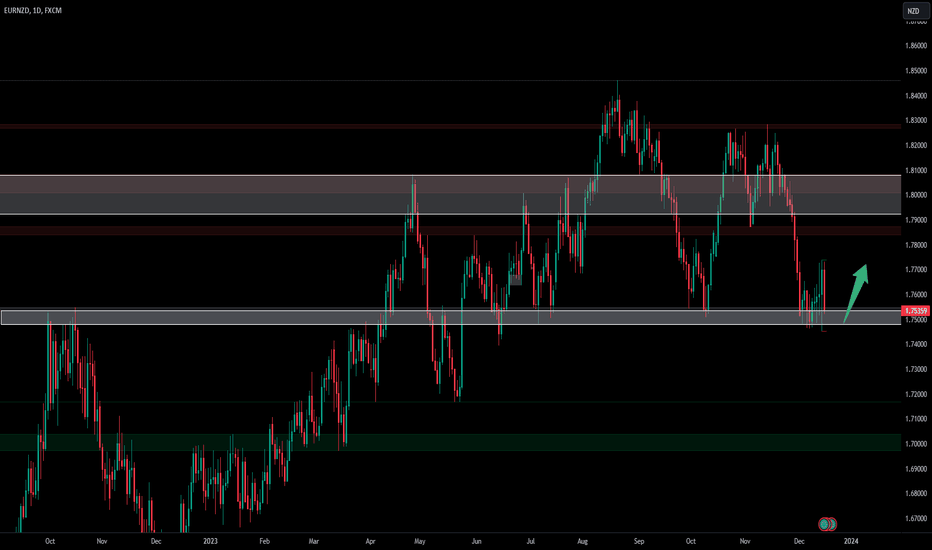Click the 1.86000 price scale label
This screenshot has width=932, height=550.
tap(916, 45)
